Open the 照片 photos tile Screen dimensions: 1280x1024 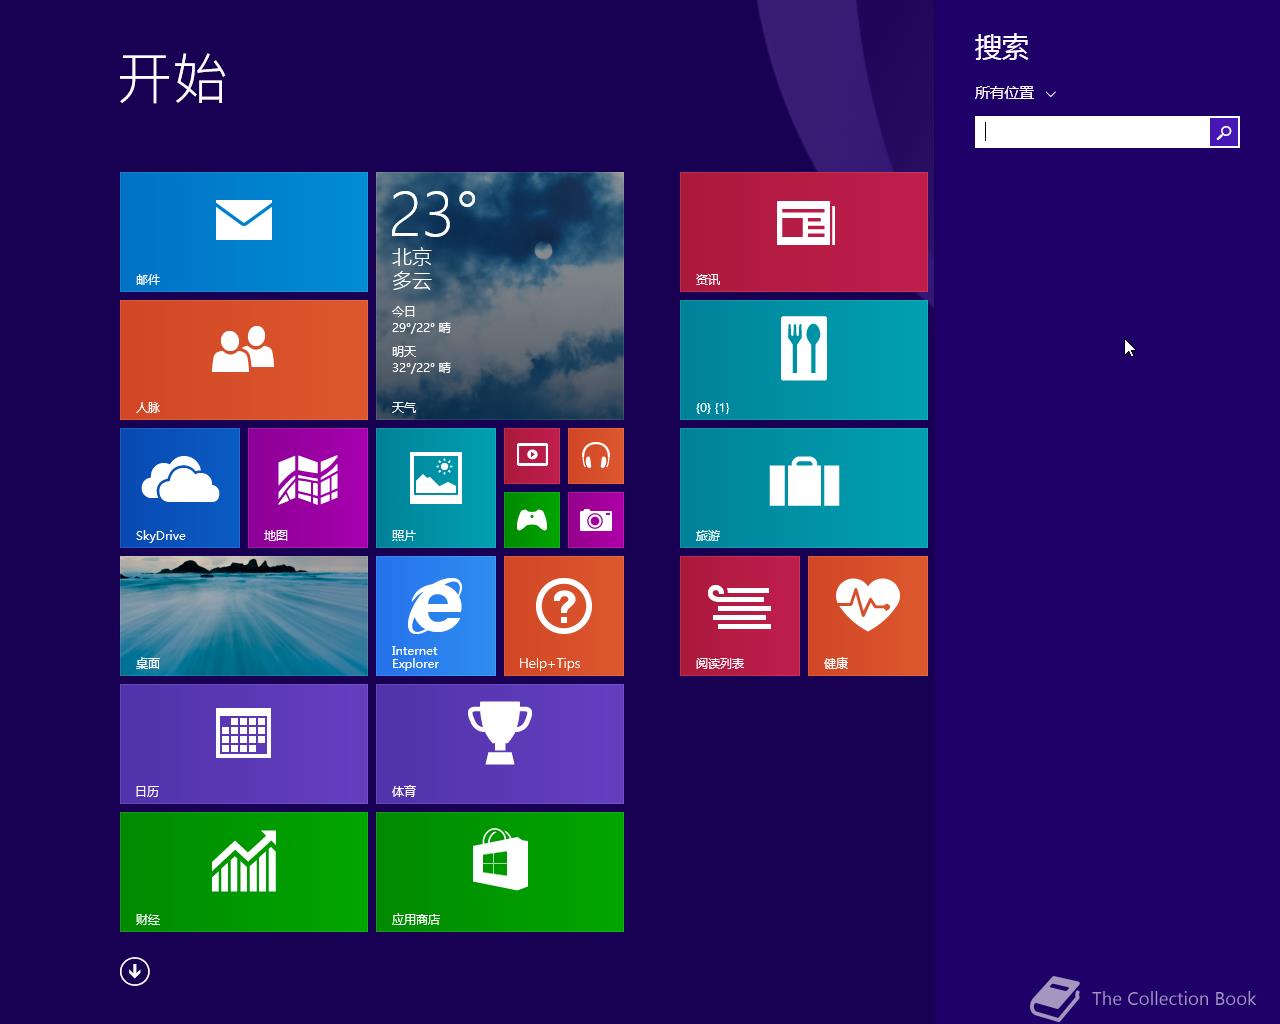tap(436, 488)
